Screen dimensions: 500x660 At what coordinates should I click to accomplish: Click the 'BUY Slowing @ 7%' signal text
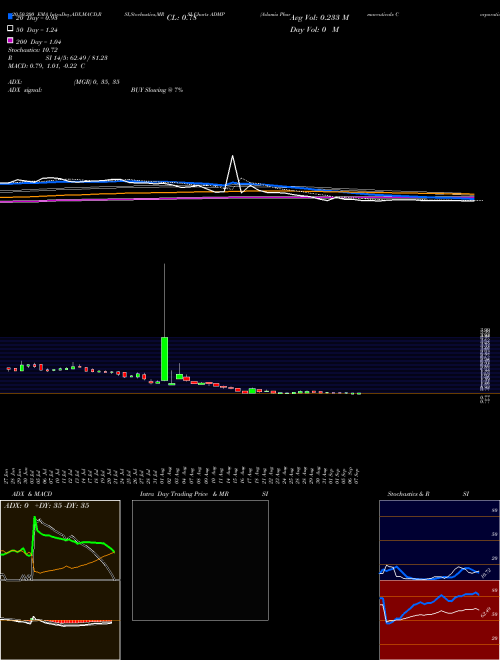(x=157, y=90)
